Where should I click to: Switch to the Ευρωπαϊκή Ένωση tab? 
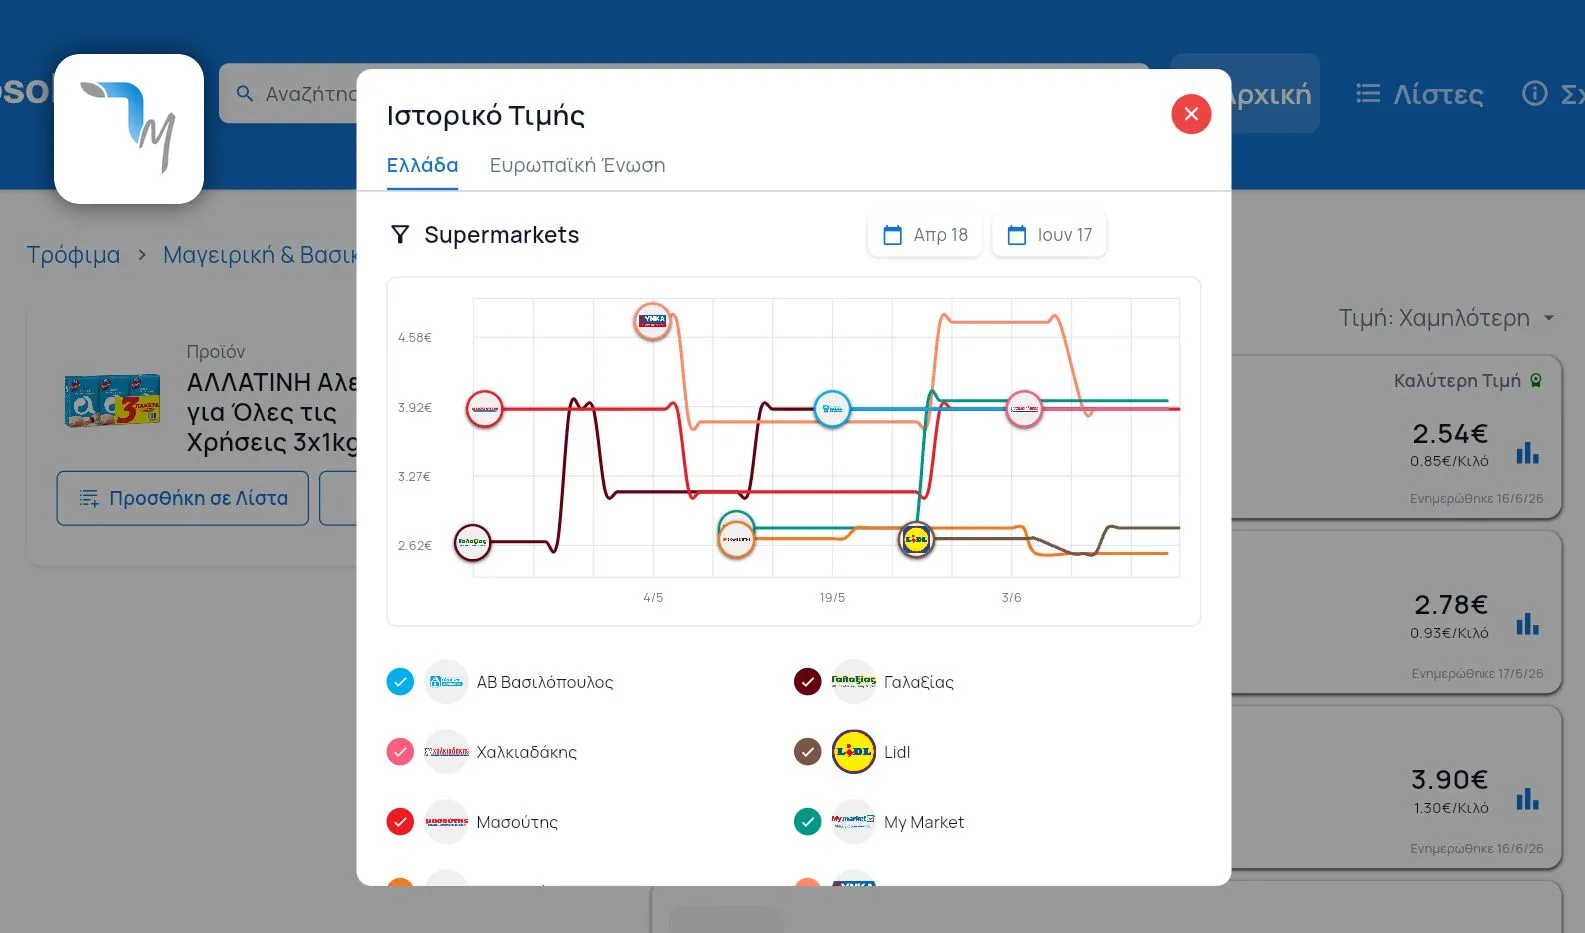click(577, 166)
